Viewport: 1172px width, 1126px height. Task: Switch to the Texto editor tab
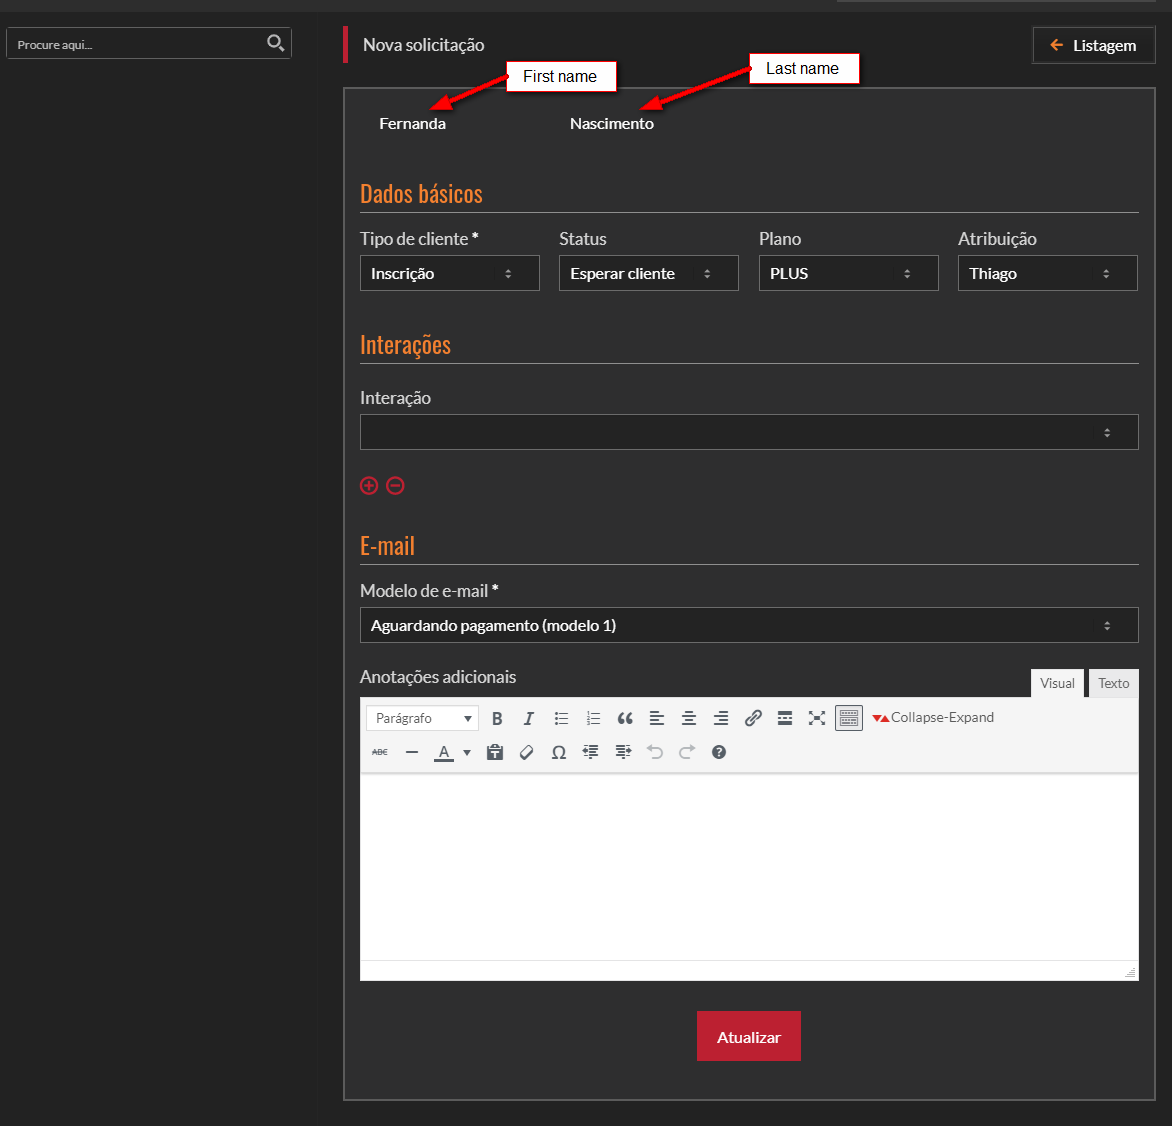tap(1113, 683)
